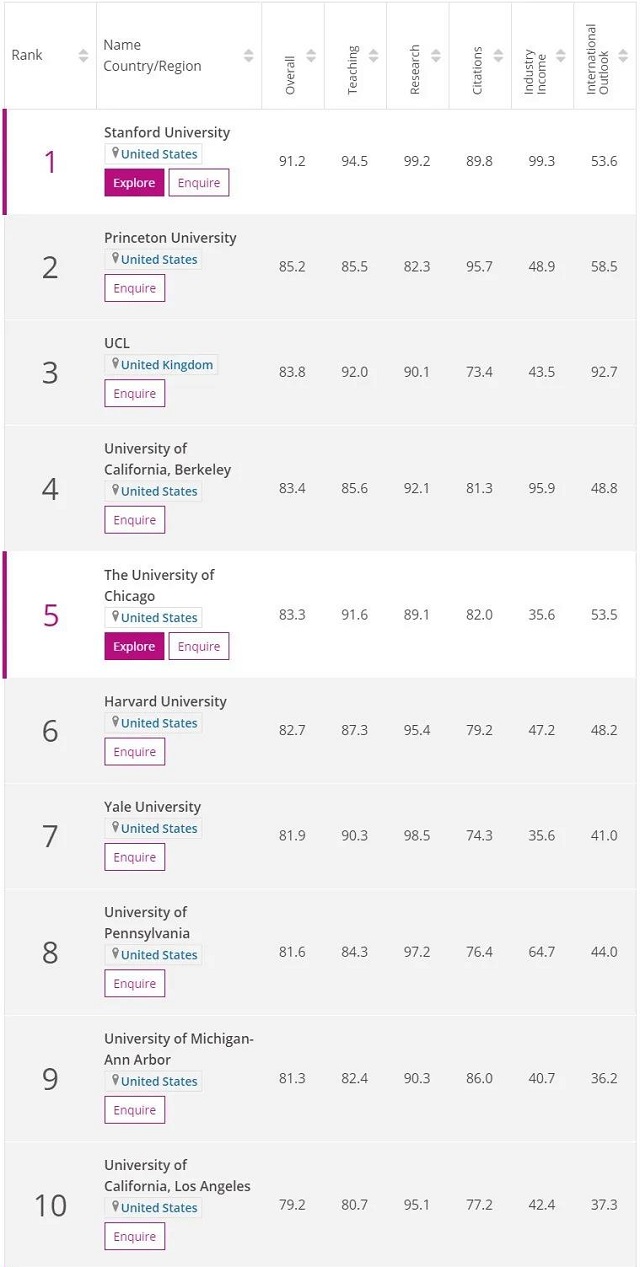
Task: Click Enquire under University of Pennsylvania
Action: (x=134, y=983)
